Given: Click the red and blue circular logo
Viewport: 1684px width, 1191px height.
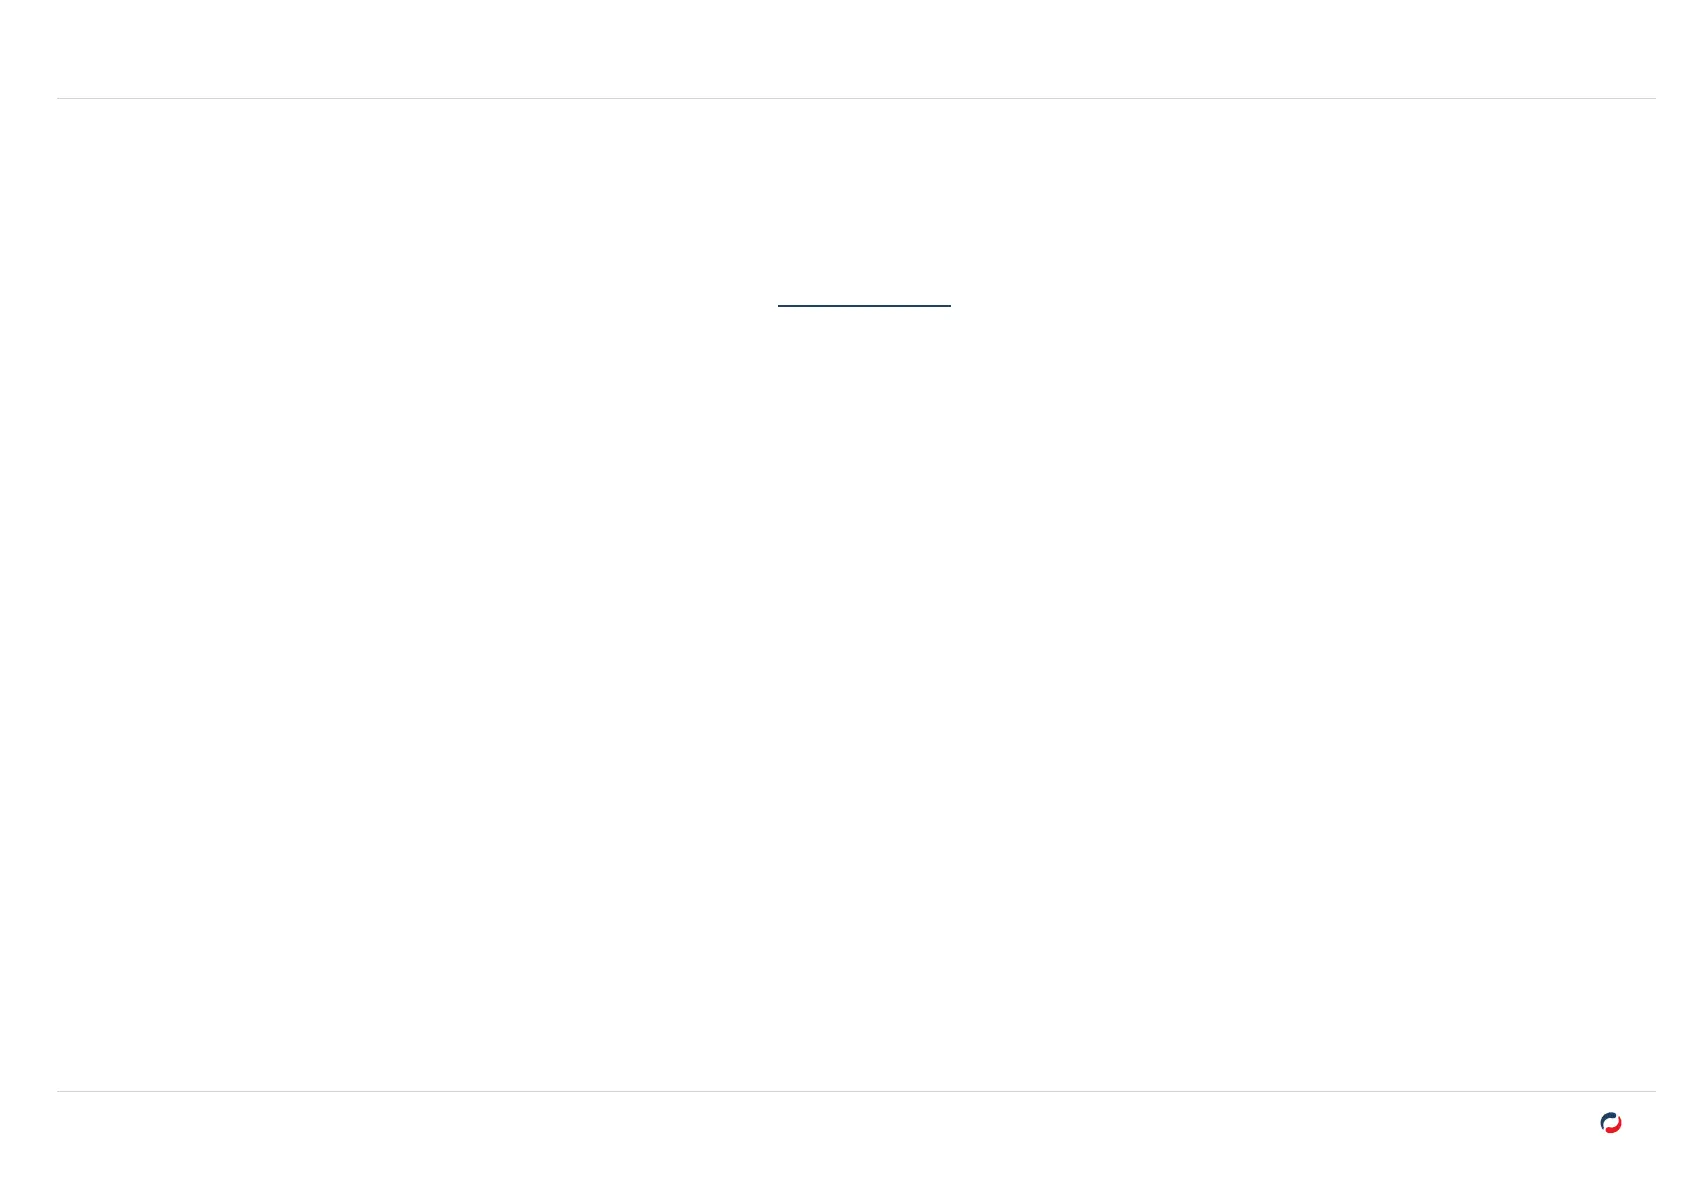Looking at the screenshot, I should pyautogui.click(x=1610, y=1123).
